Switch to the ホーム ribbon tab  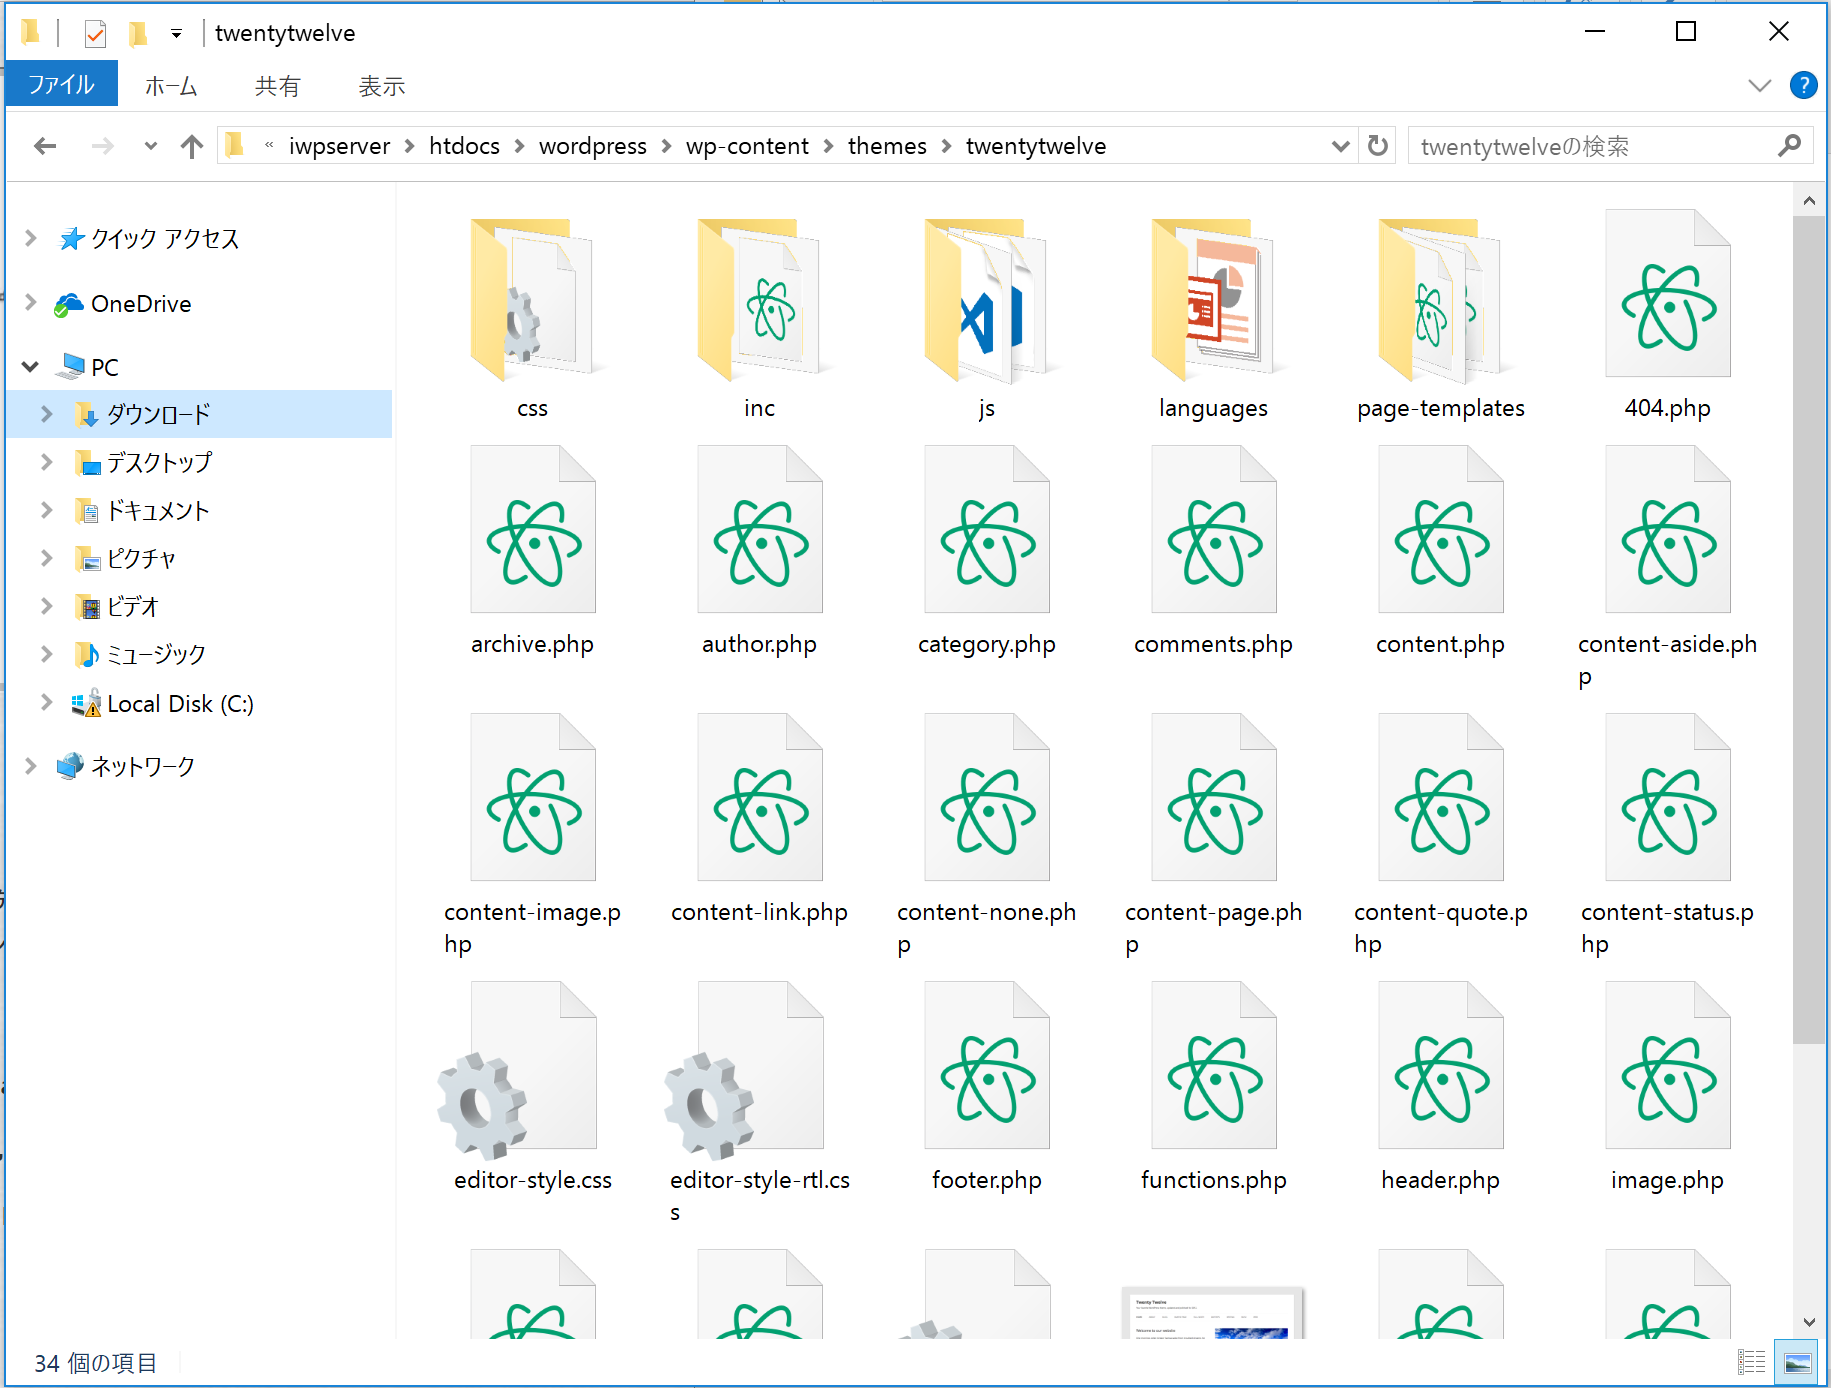coord(171,86)
